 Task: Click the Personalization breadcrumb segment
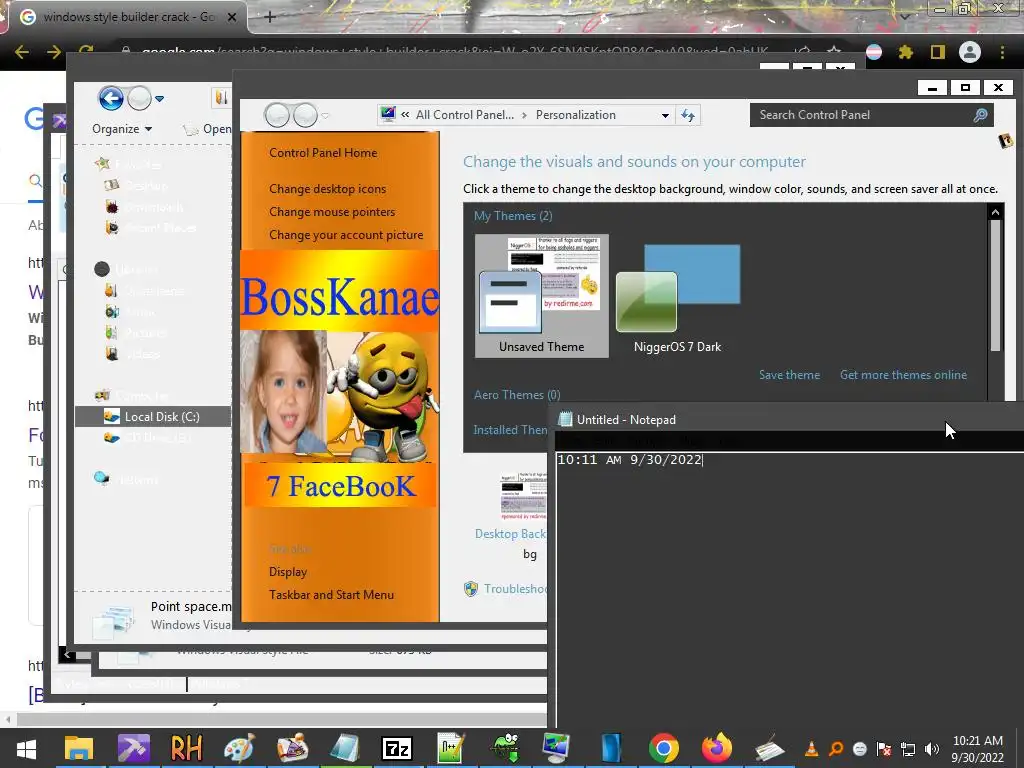(x=575, y=115)
